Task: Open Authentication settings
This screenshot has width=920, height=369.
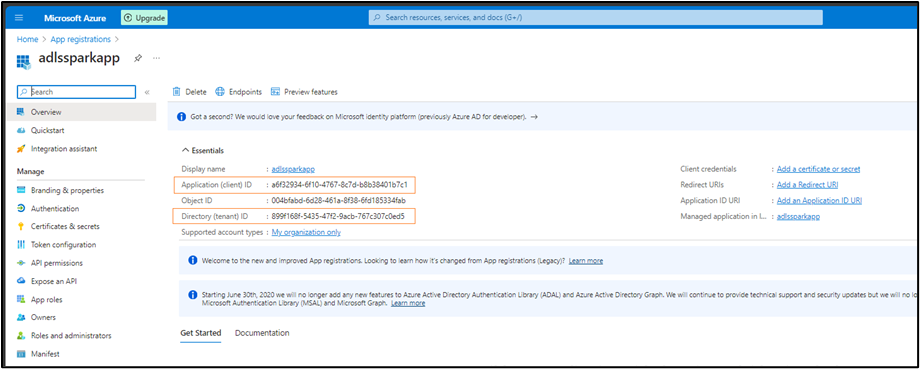Action: coord(55,208)
